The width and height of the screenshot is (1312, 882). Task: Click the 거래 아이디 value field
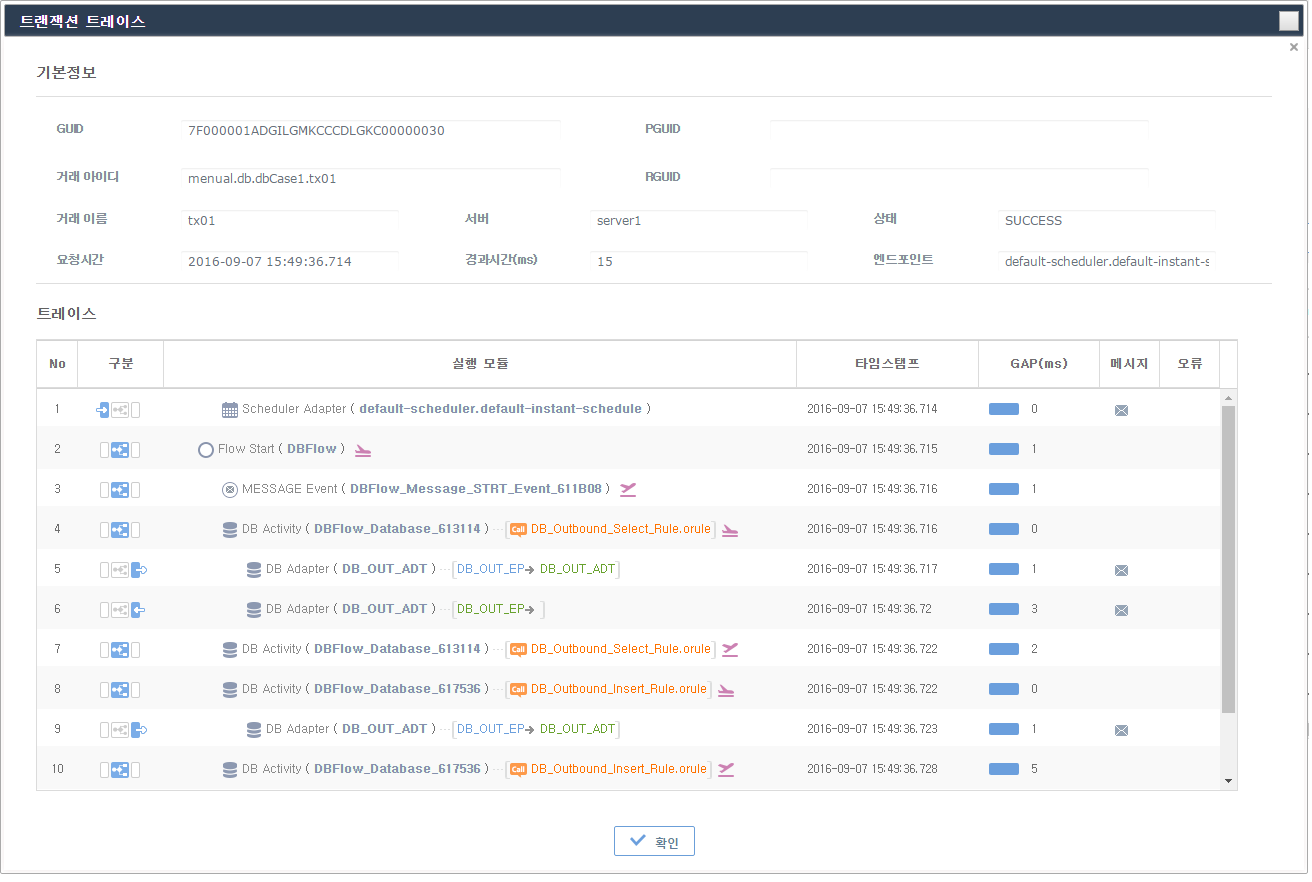[x=371, y=179]
